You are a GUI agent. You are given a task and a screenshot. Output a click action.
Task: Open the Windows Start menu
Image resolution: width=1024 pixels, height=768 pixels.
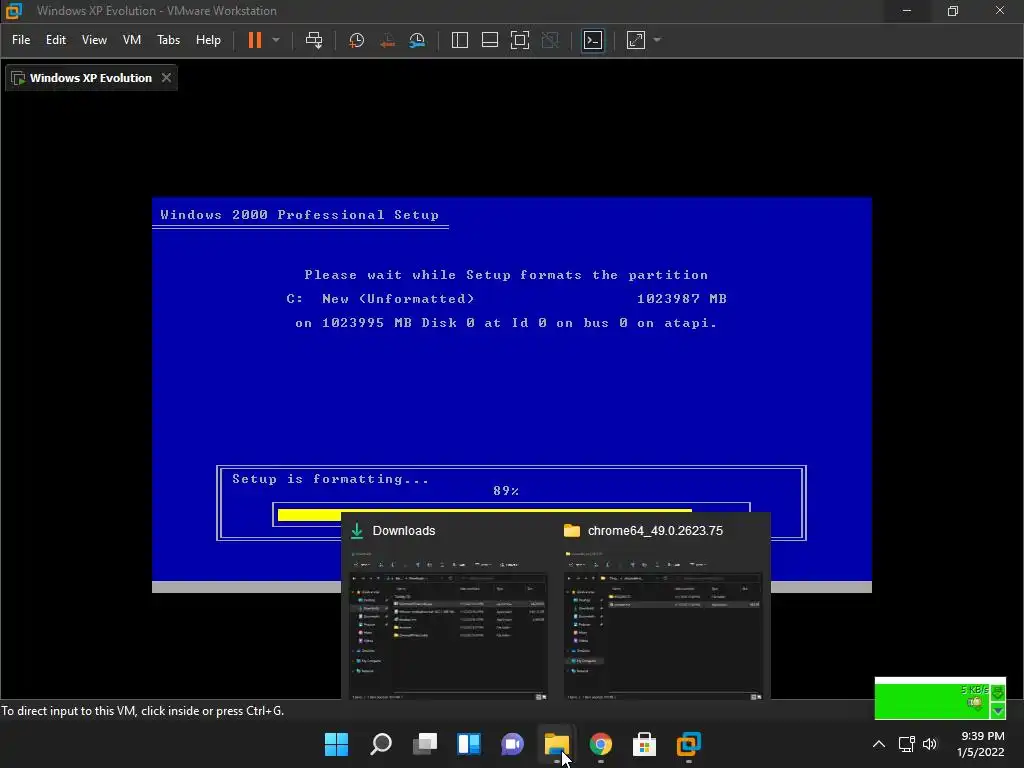click(337, 744)
